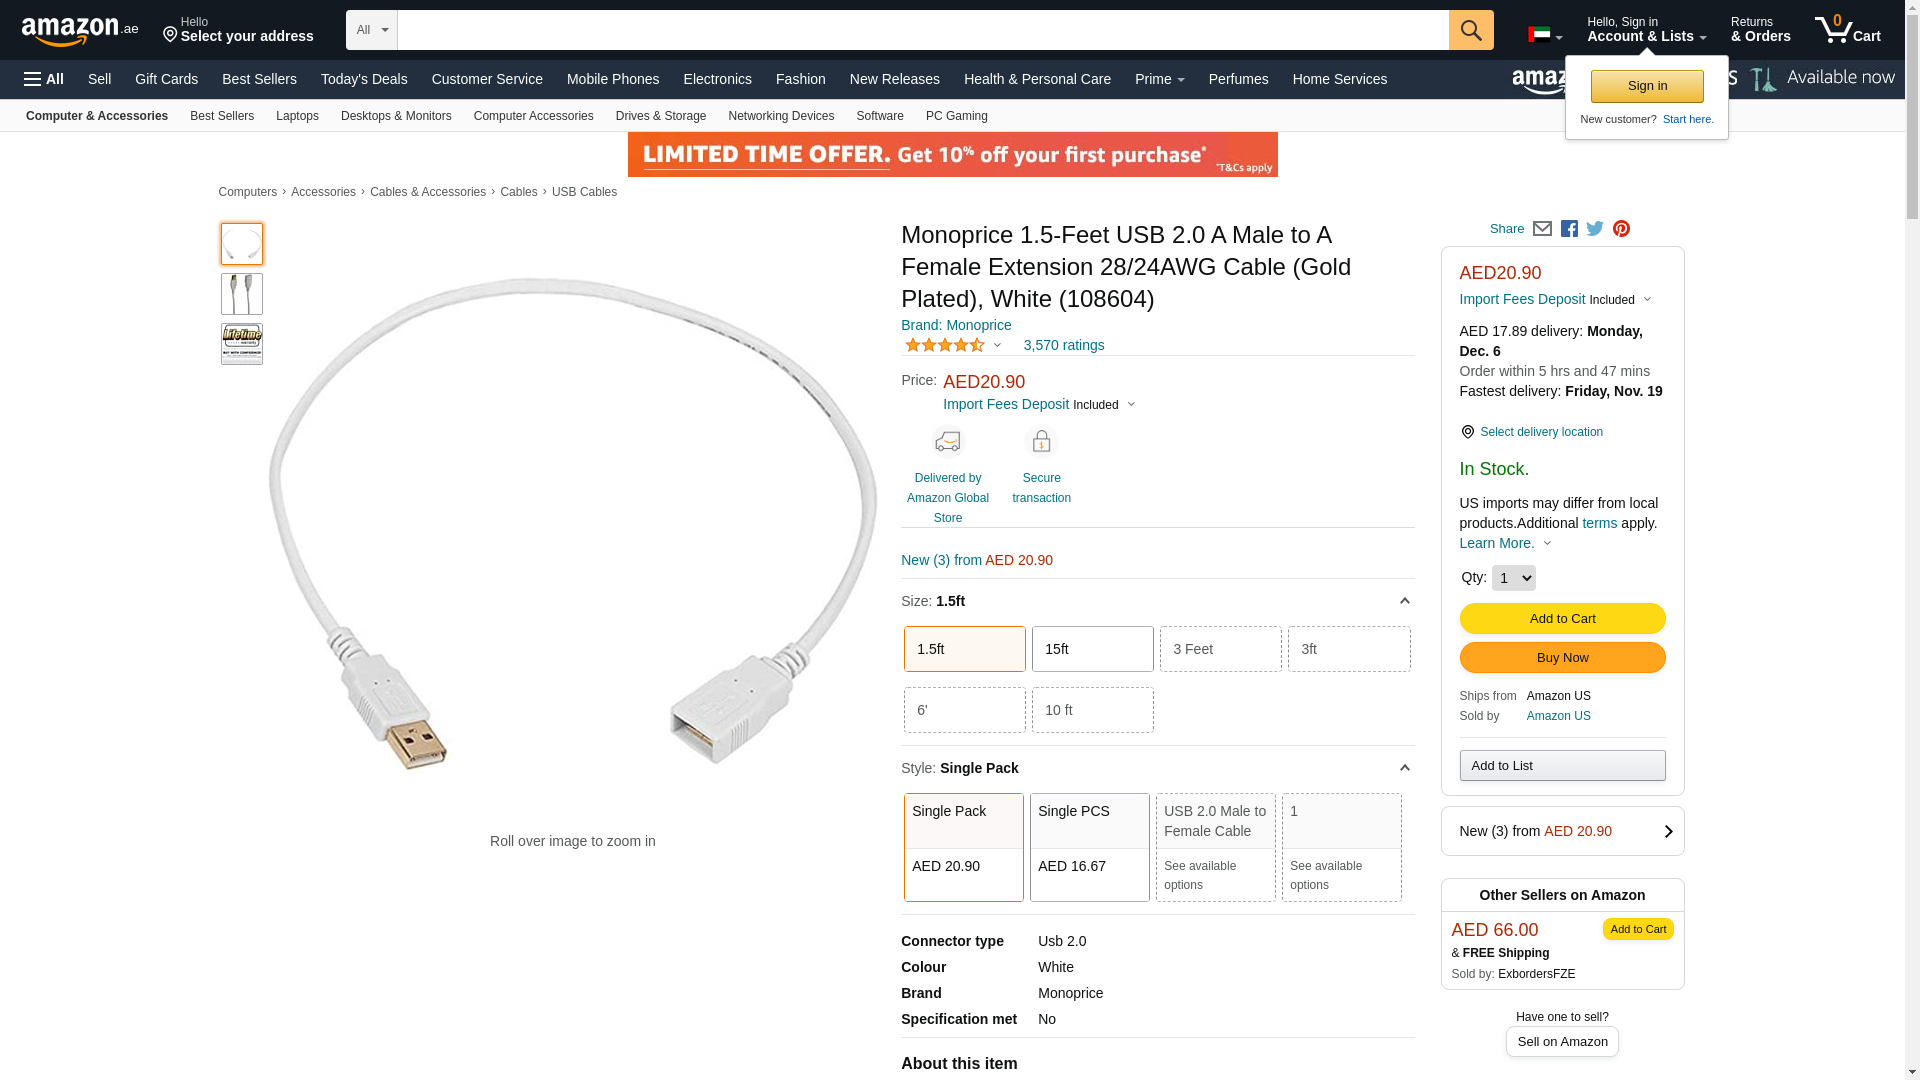This screenshot has width=1920, height=1080.
Task: Share product on Twitter
Action: (x=1595, y=229)
